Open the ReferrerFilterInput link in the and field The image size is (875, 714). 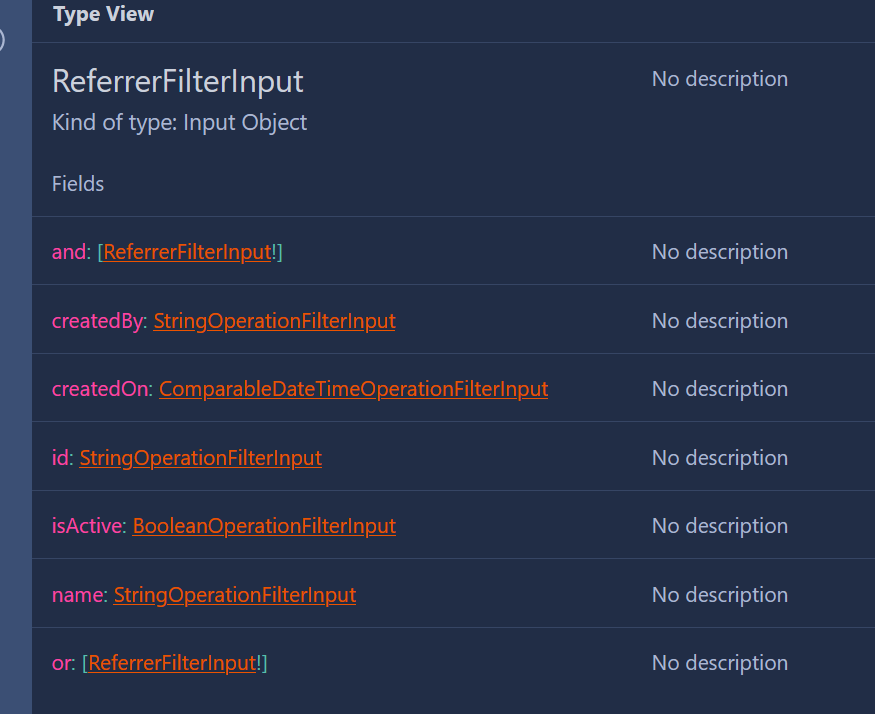click(x=186, y=252)
